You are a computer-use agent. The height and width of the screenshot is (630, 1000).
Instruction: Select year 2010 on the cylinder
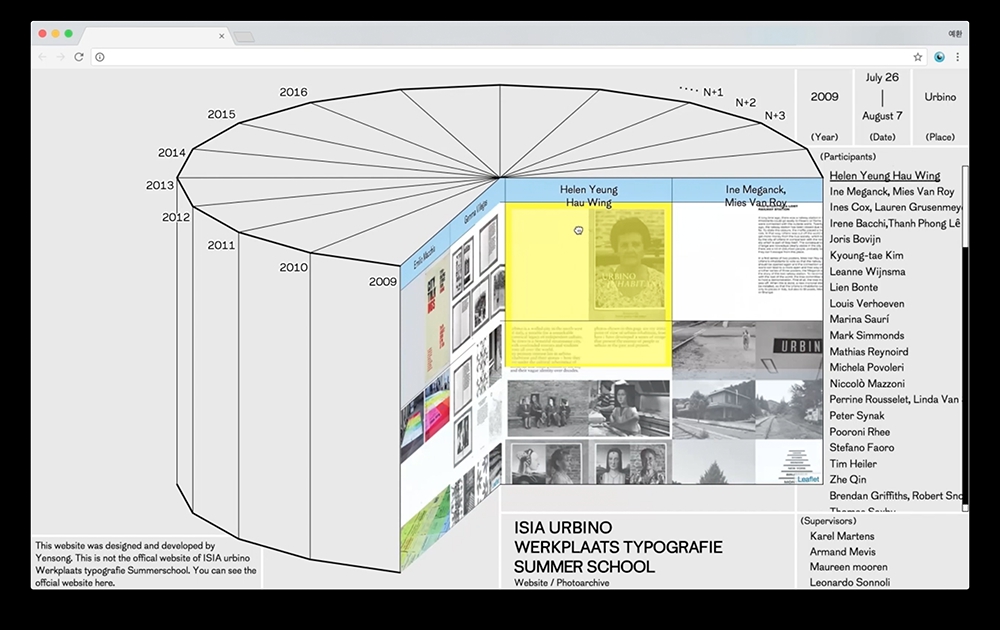[293, 268]
